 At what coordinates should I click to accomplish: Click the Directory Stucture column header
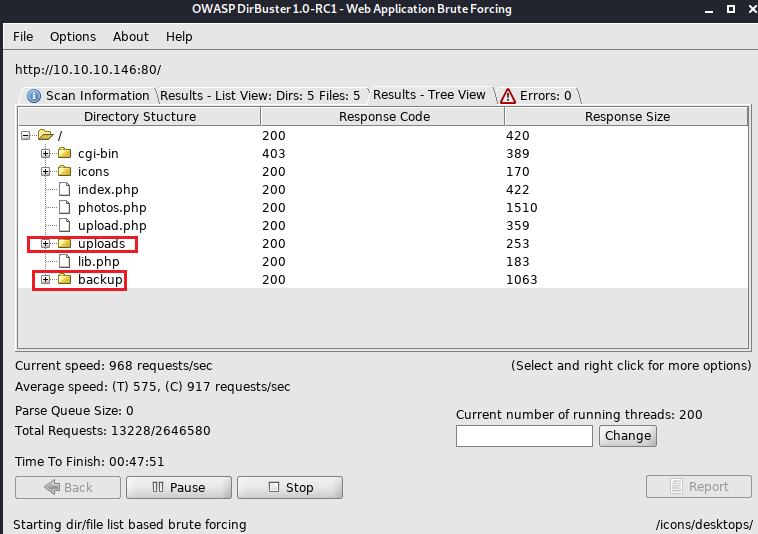pos(140,116)
